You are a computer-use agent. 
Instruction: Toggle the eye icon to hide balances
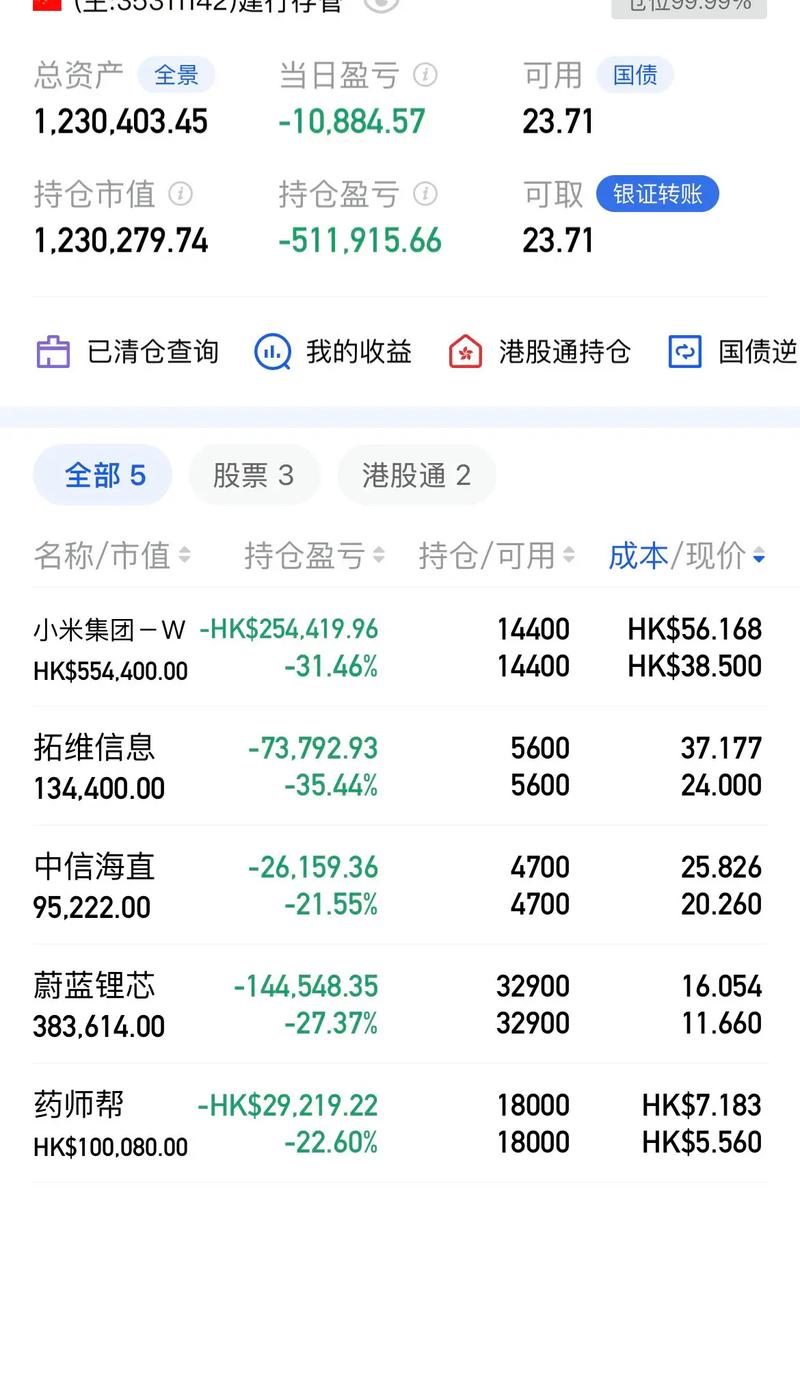[381, 4]
